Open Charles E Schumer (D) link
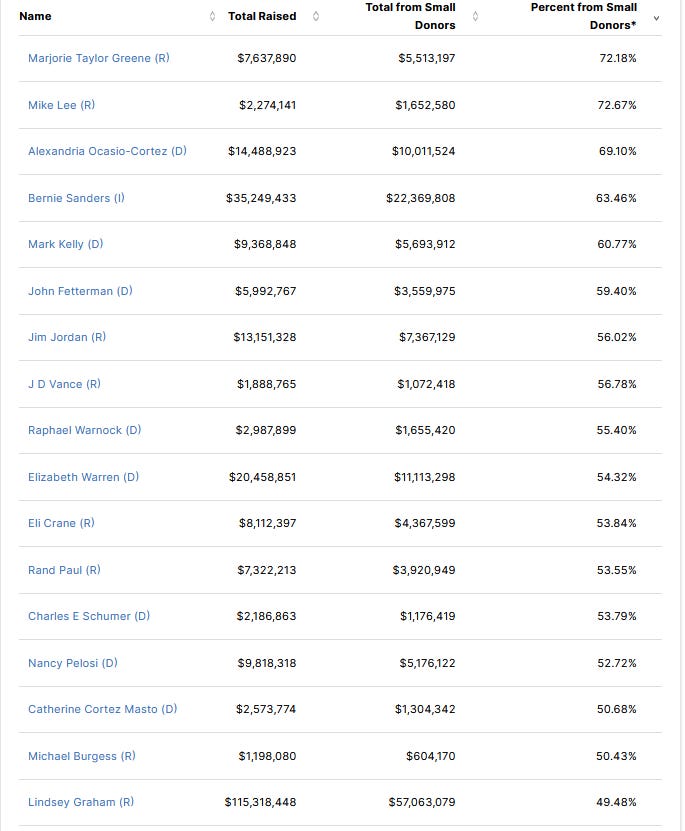The height and width of the screenshot is (831, 685). [89, 616]
